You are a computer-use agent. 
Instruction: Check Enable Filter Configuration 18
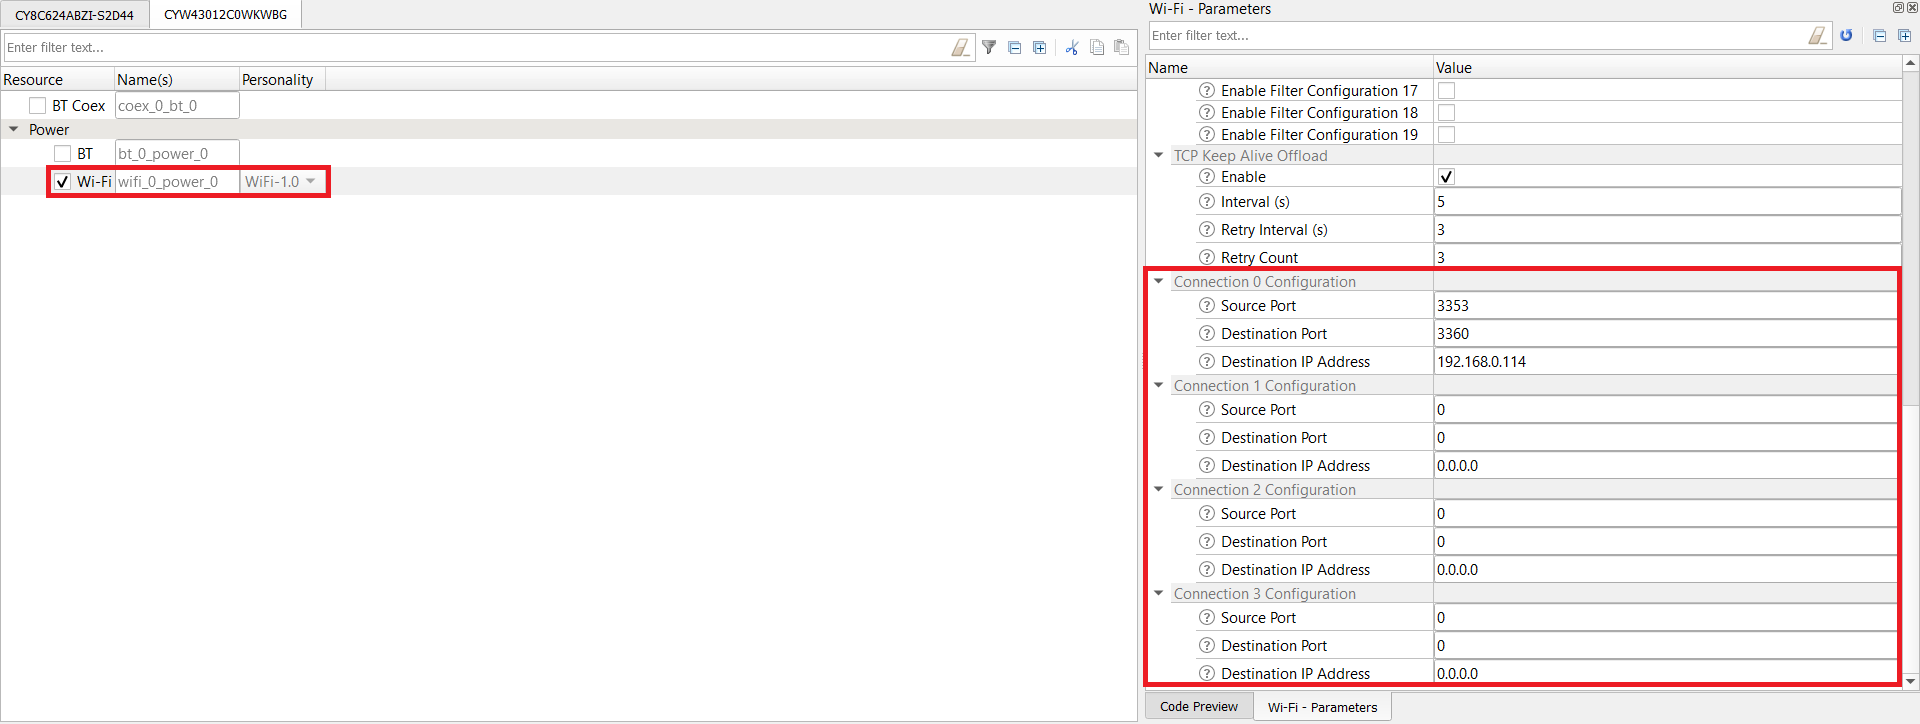(x=1446, y=112)
